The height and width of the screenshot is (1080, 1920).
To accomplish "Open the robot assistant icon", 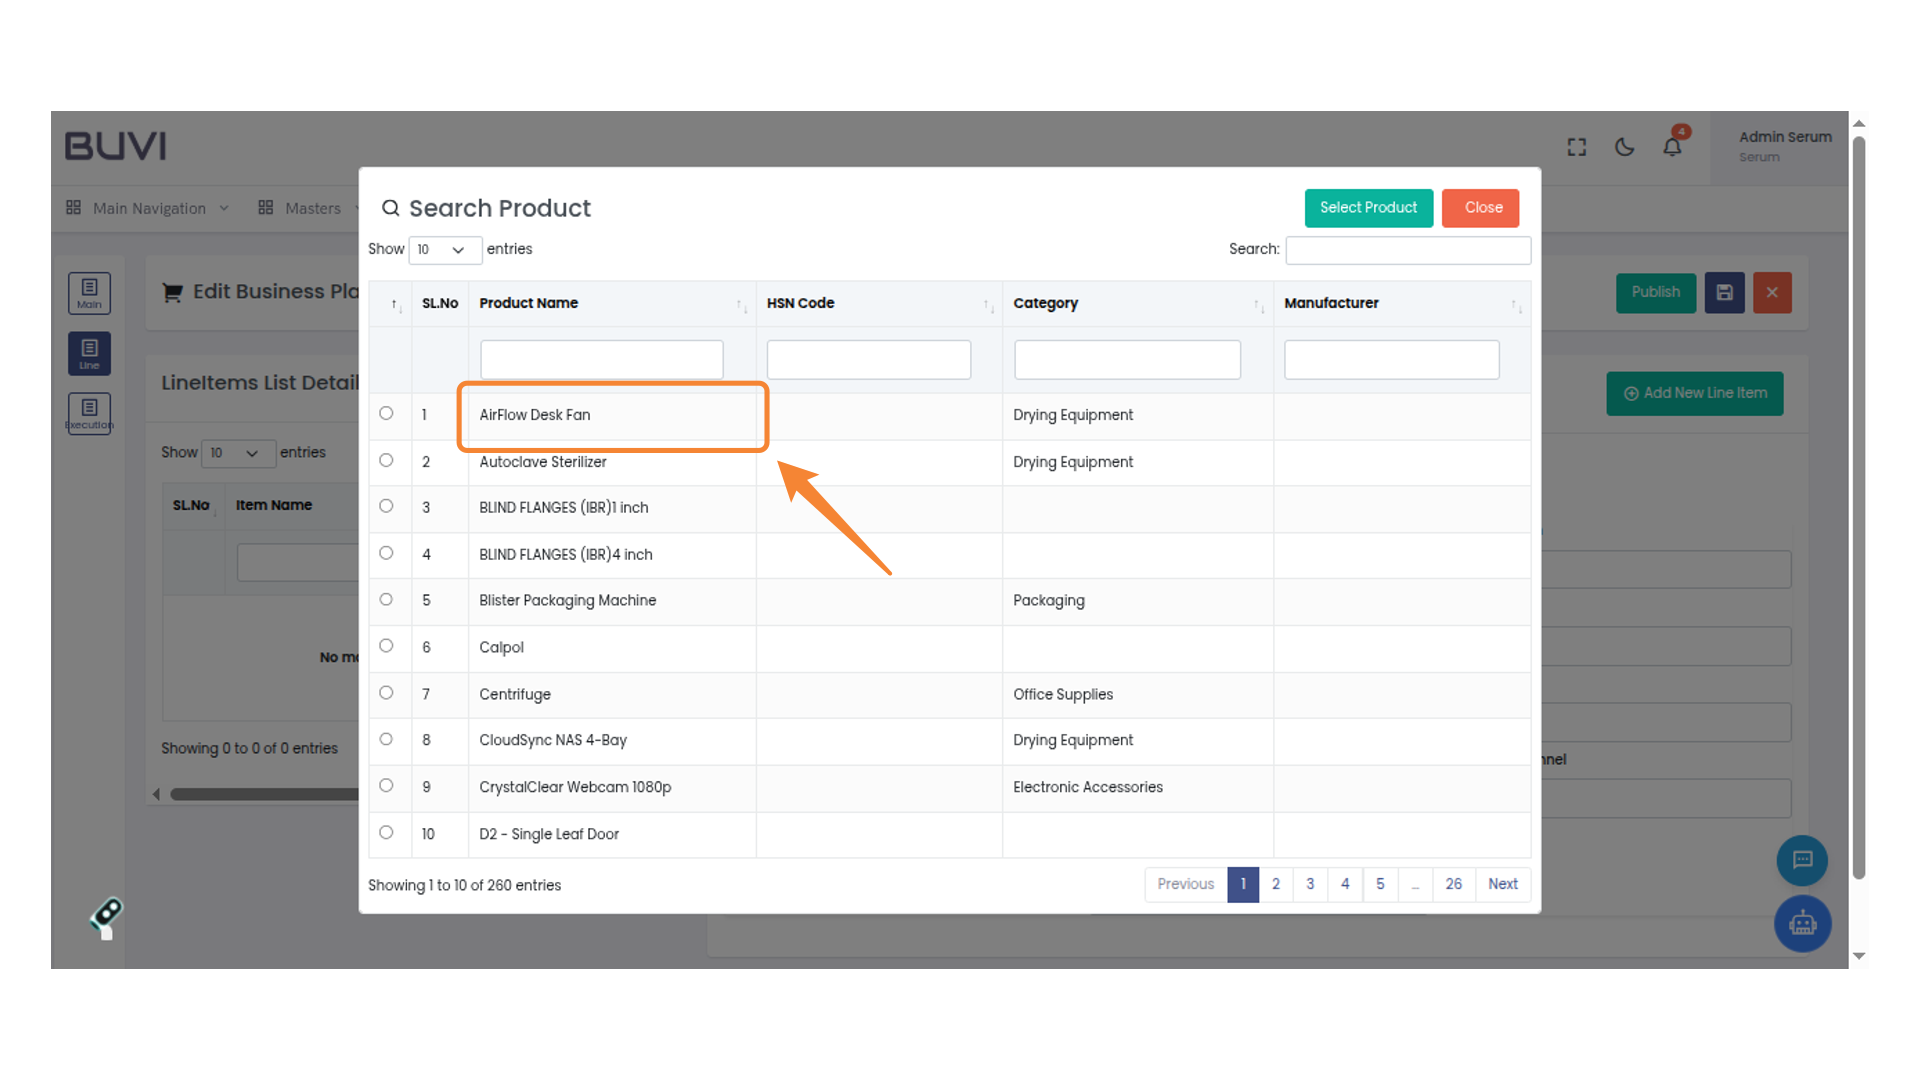I will pyautogui.click(x=1802, y=923).
